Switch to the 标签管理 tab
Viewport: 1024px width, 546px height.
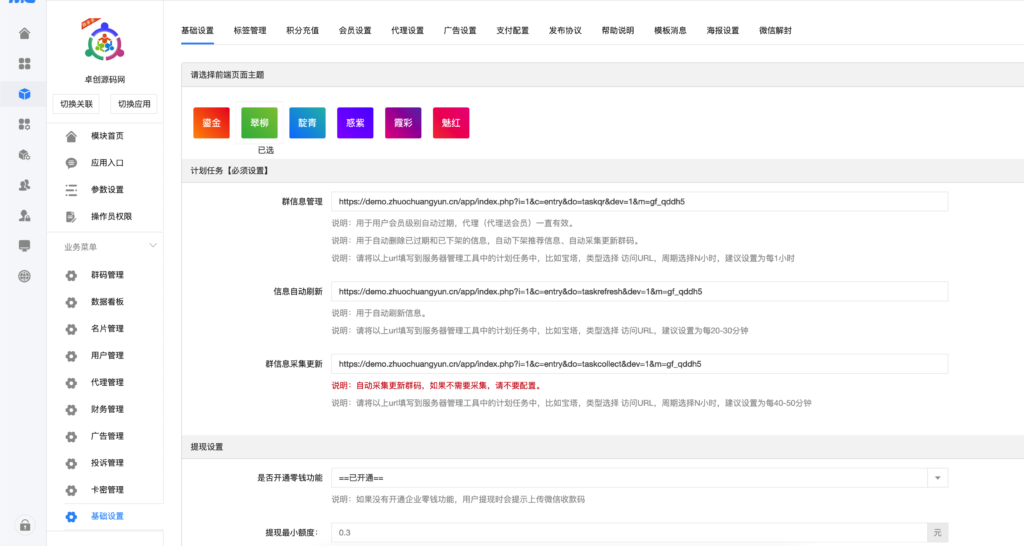pos(250,31)
